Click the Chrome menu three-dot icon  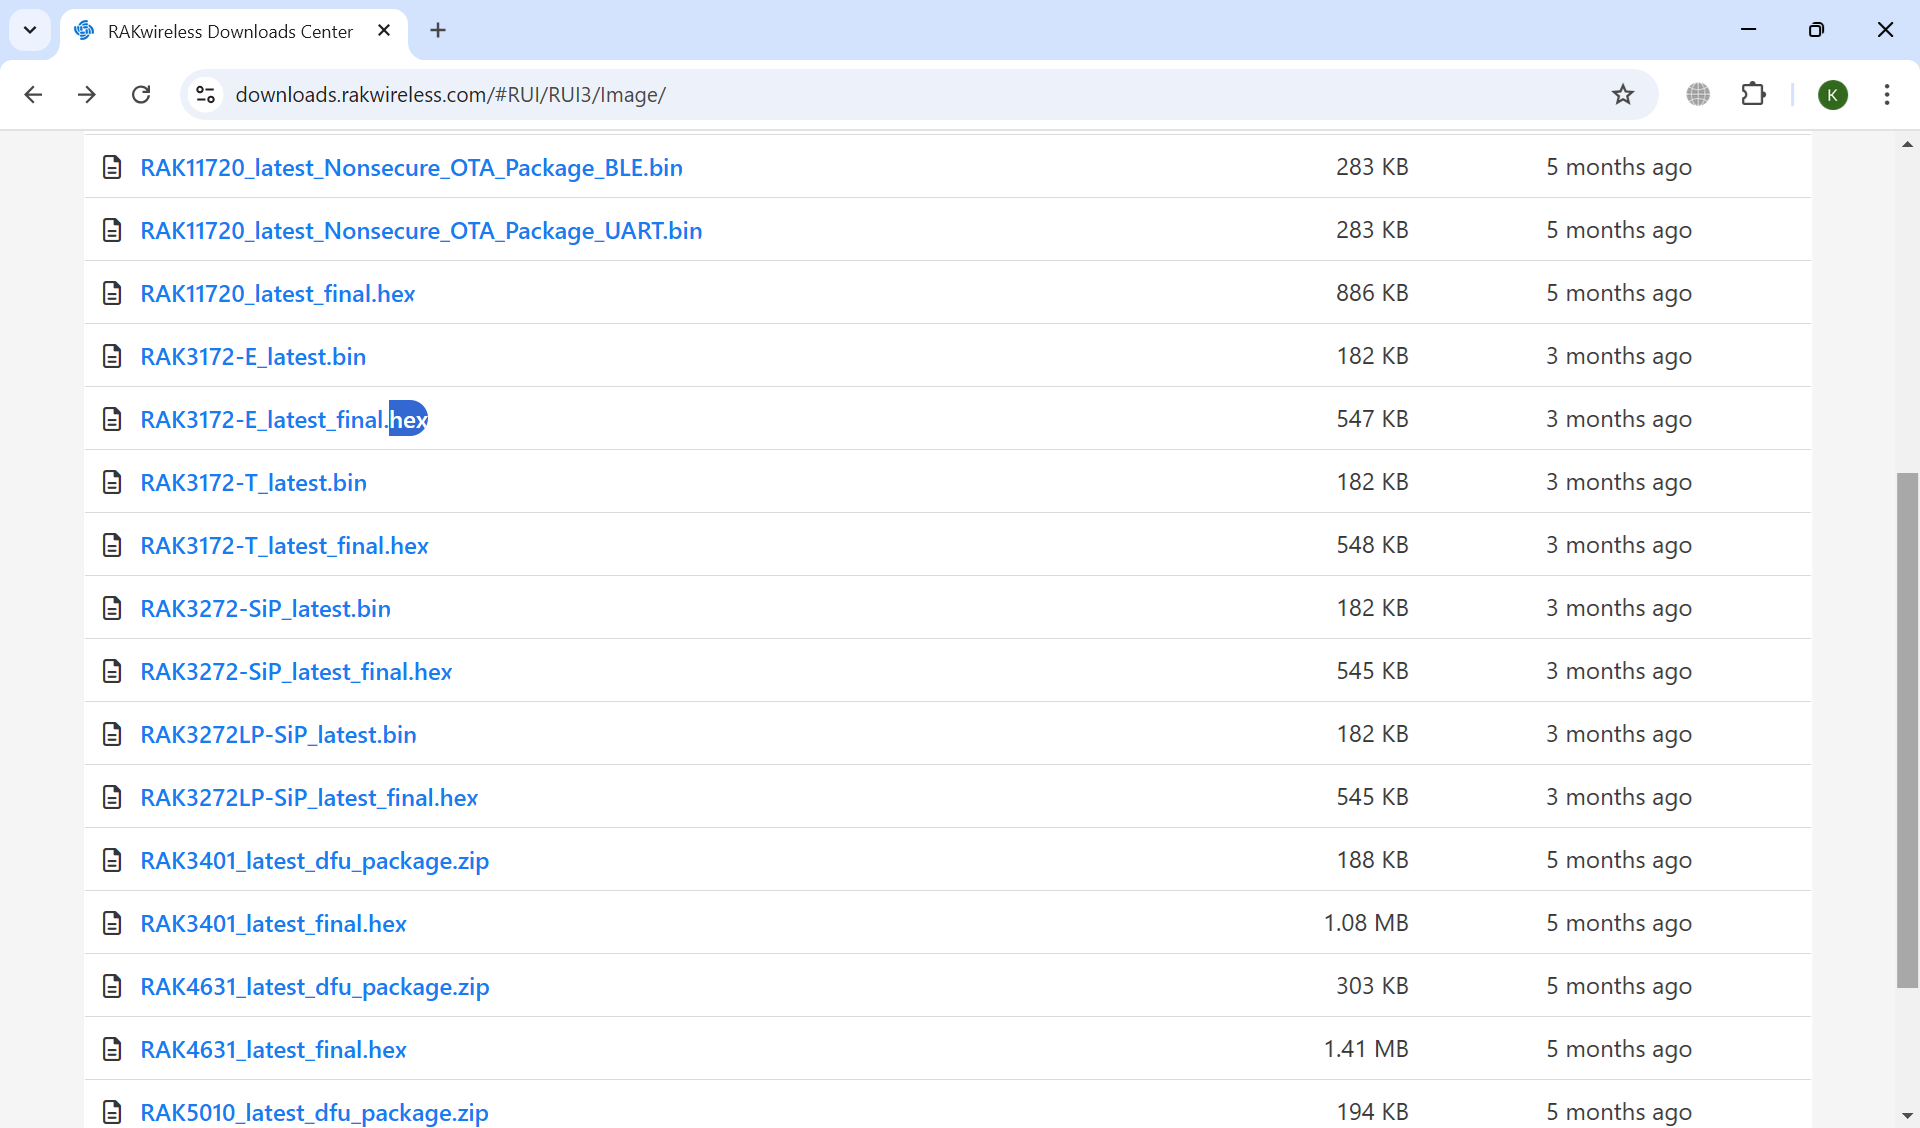coord(1886,94)
